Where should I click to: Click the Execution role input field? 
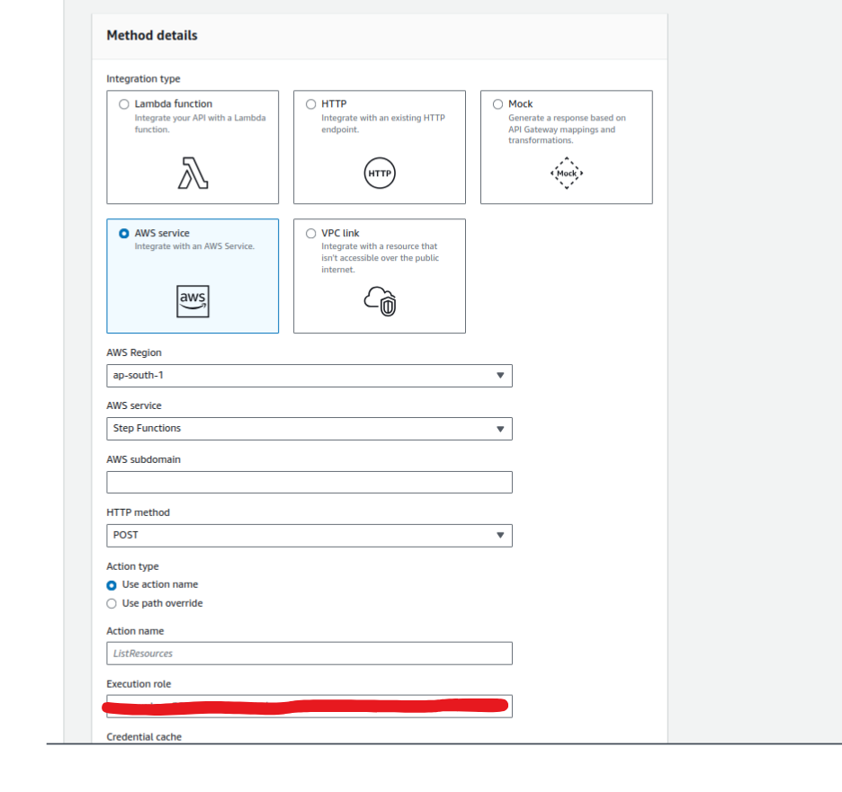pos(309,706)
